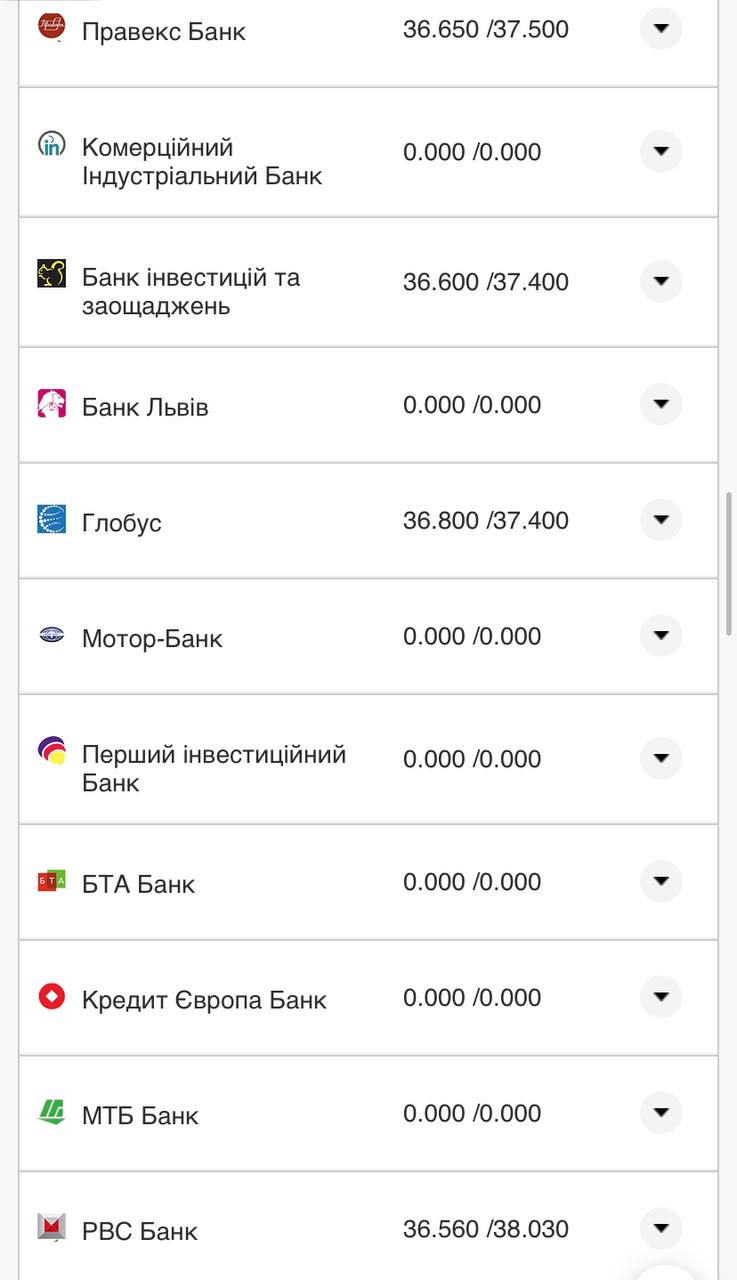737x1280 pixels.
Task: Click the Комерційний Індустріальний Банк logo
Action: coord(51,145)
